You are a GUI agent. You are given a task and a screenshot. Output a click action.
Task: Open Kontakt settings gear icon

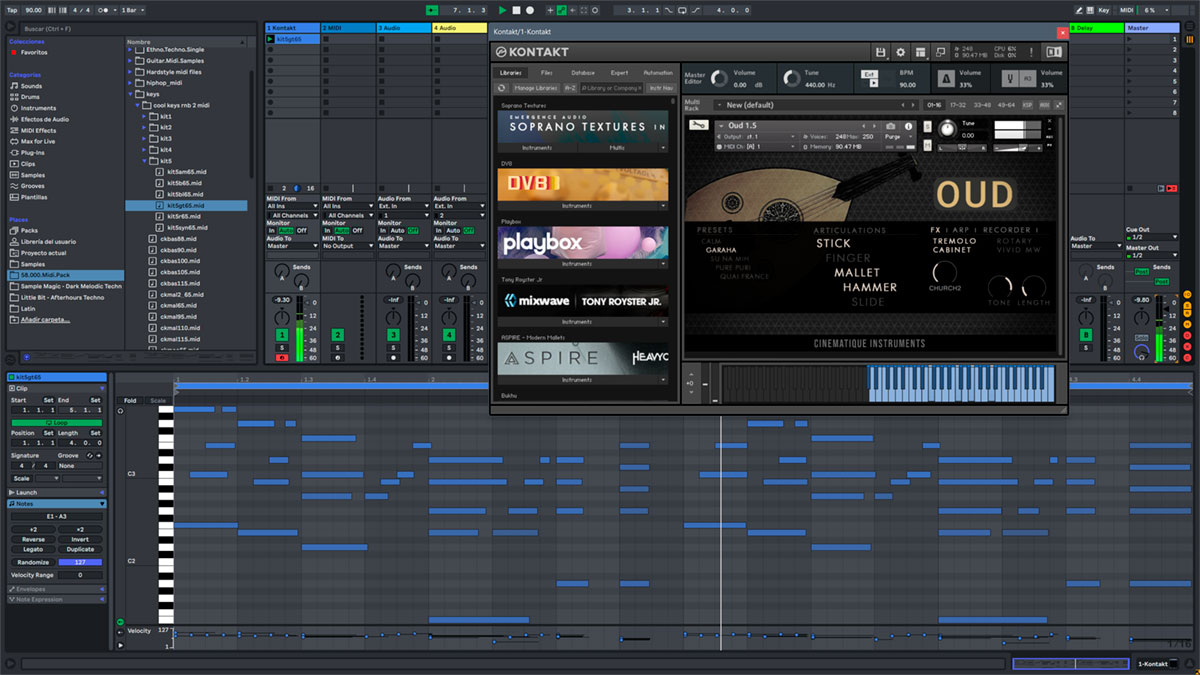tap(900, 52)
